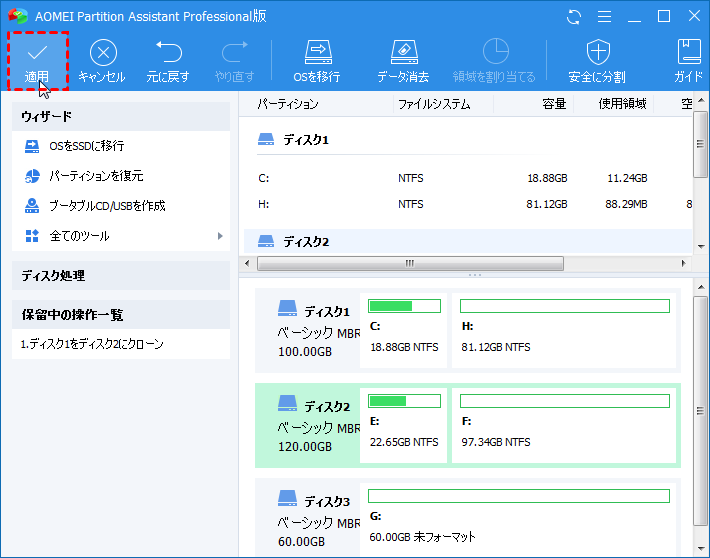The image size is (710, 558).
Task: Expand the ディスク処理 section
Action: tap(121, 275)
